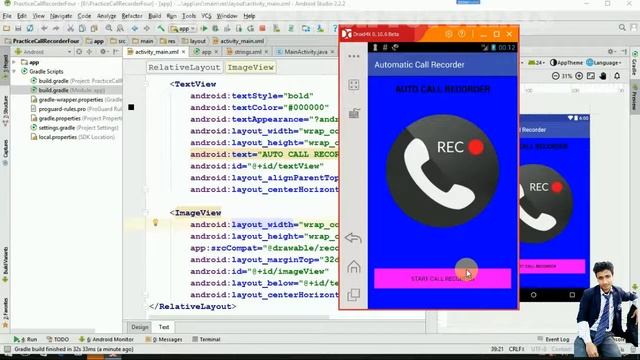The height and width of the screenshot is (360, 640).
Task: Open the Refactor menu
Action: [132, 16]
